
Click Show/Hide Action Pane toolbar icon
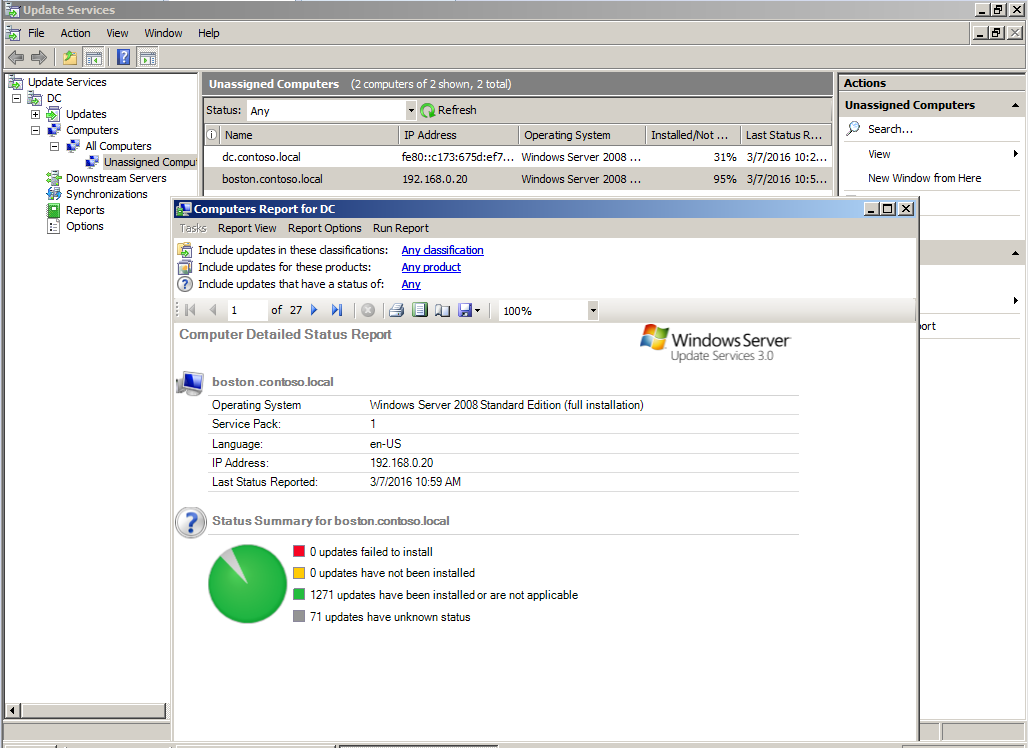point(148,58)
